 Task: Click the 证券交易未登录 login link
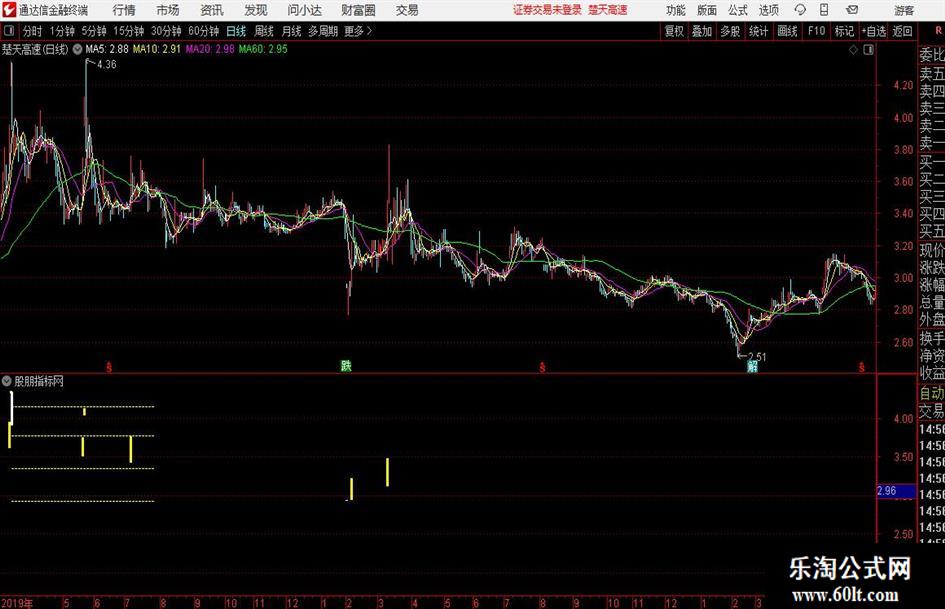coord(548,10)
